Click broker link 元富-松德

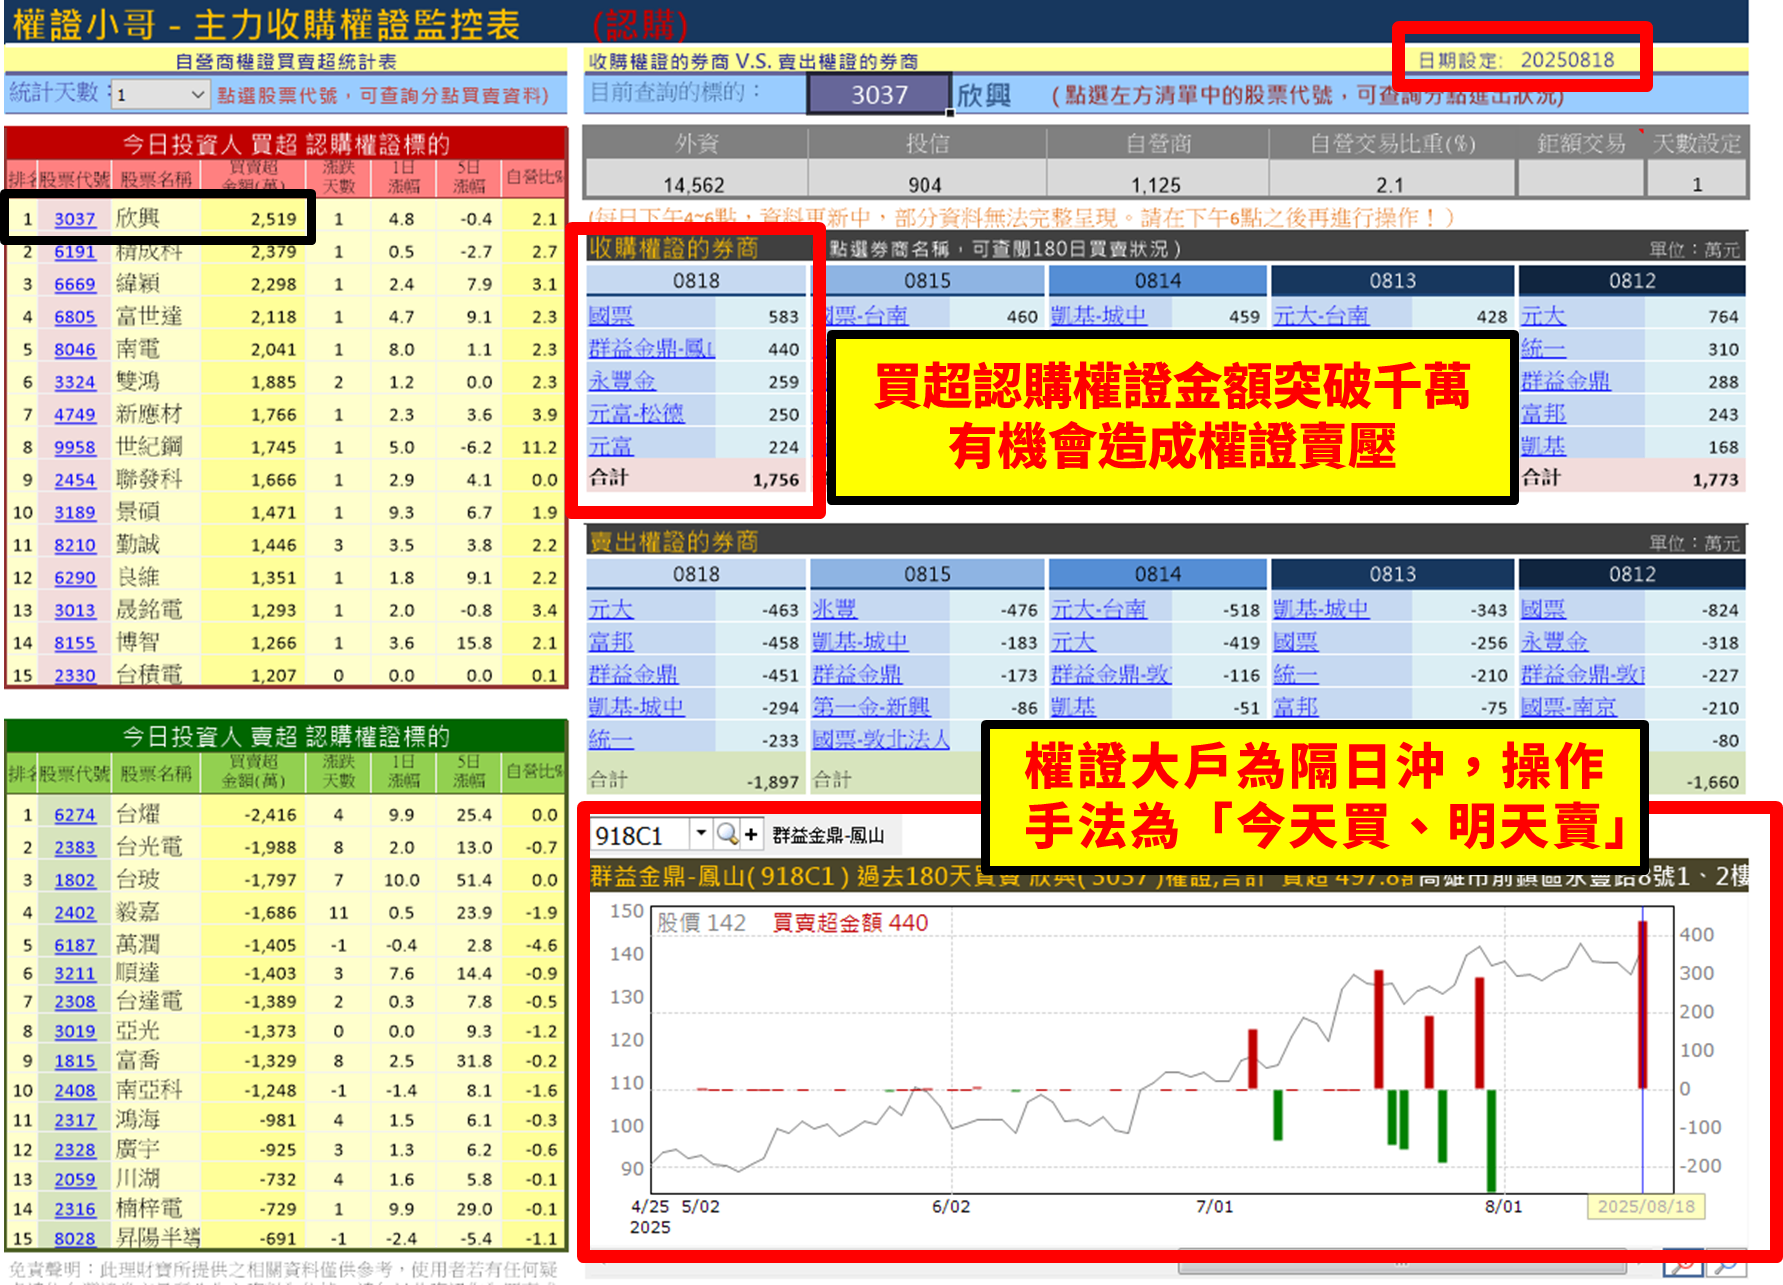(x=636, y=413)
